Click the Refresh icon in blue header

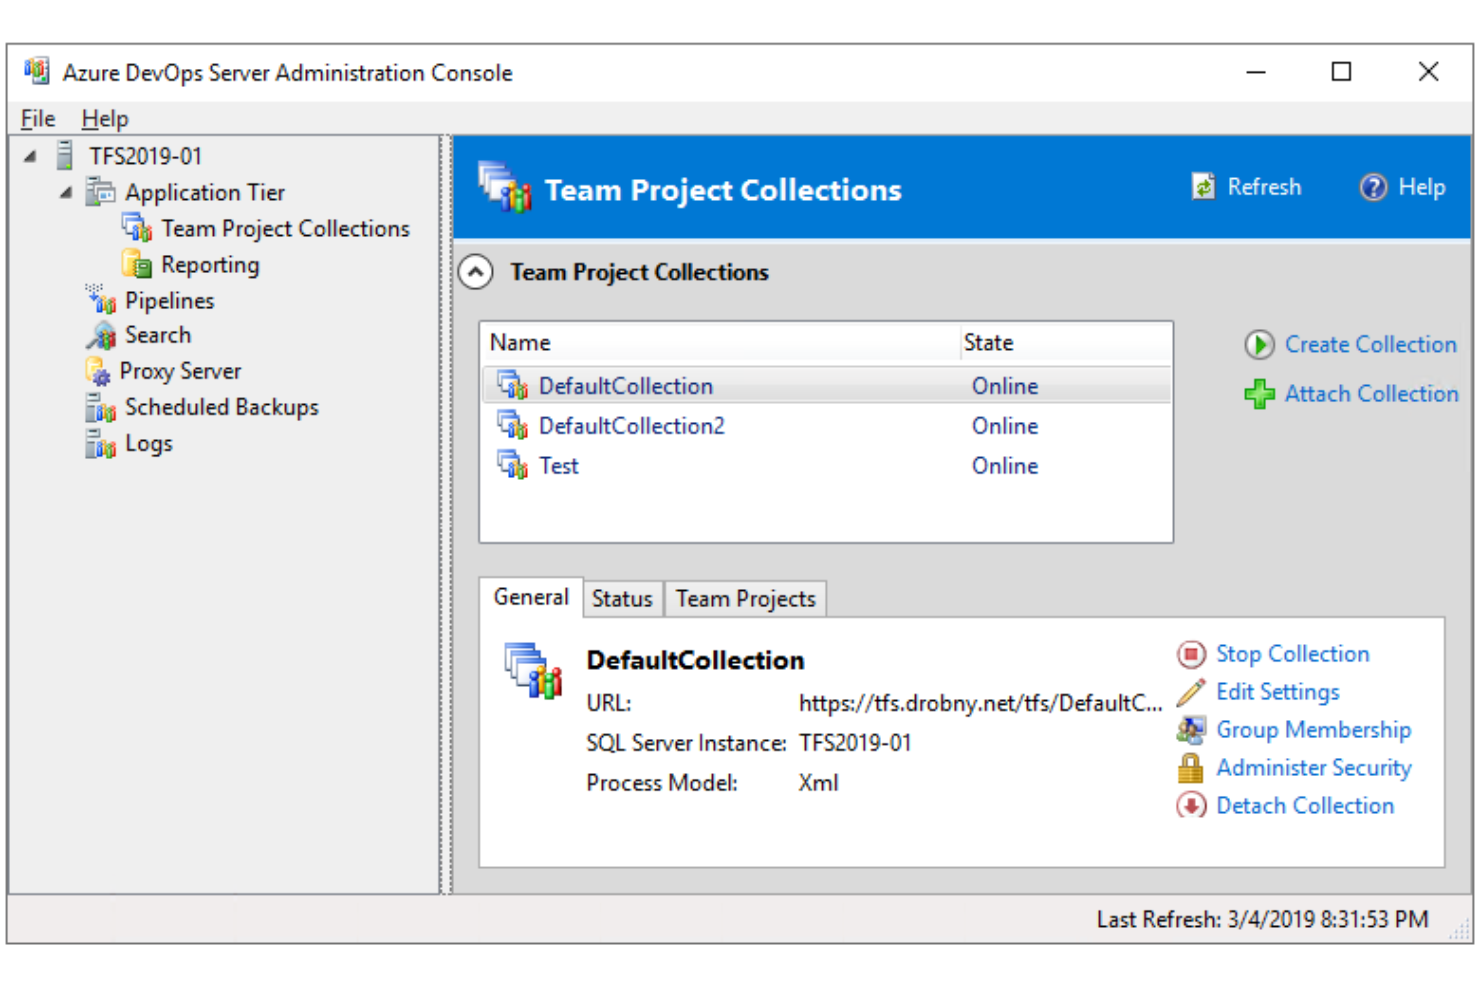(1203, 187)
